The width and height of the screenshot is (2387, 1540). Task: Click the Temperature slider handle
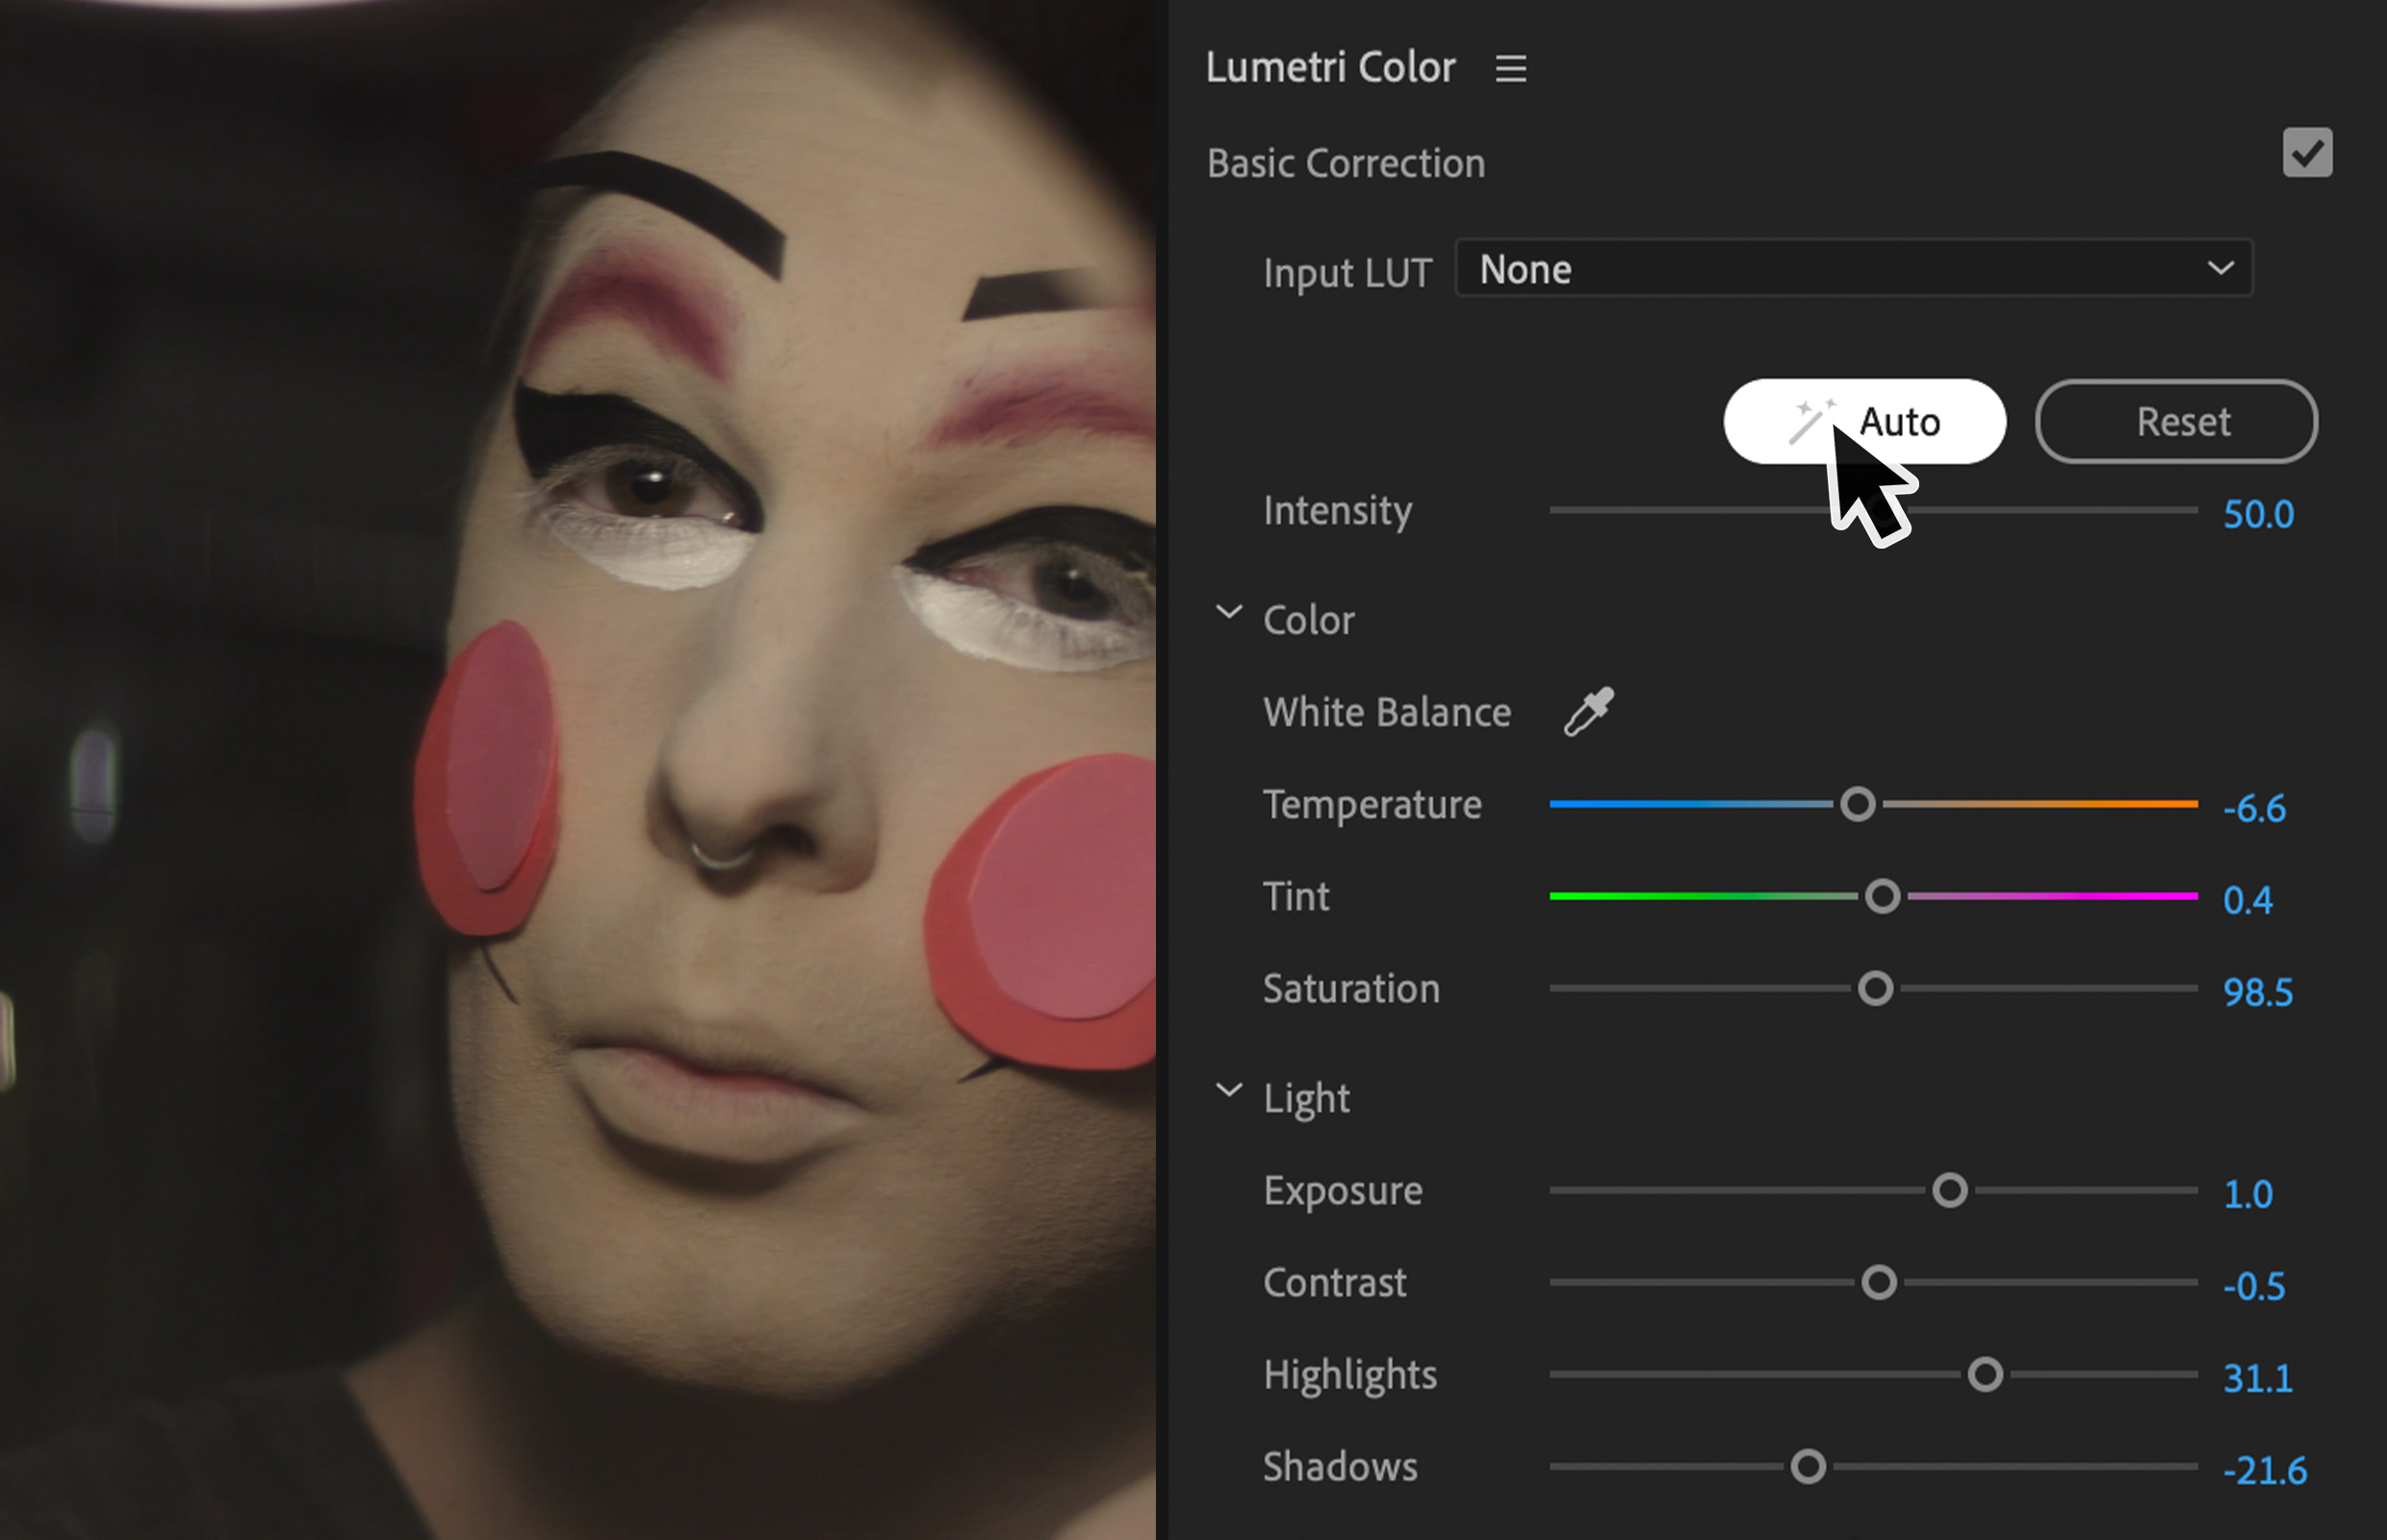coord(1857,804)
